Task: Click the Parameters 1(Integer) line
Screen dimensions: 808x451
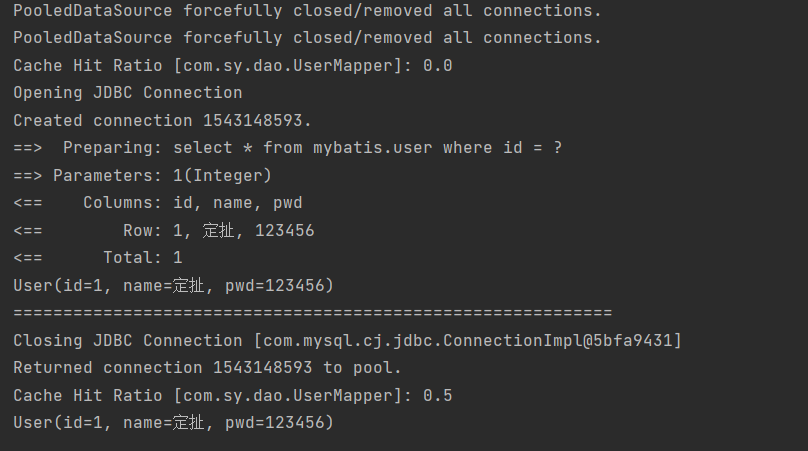Action: pyautogui.click(x=142, y=176)
